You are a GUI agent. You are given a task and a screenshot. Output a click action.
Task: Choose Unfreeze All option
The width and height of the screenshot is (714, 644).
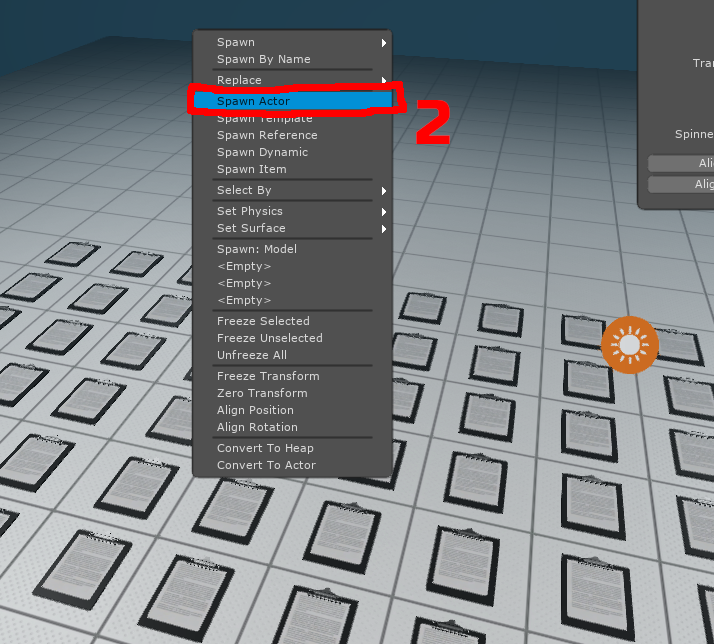click(292, 355)
